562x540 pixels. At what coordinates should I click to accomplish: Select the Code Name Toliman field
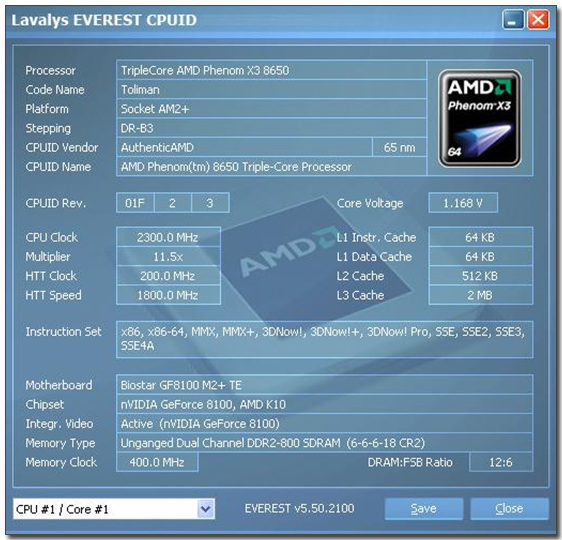(271, 90)
